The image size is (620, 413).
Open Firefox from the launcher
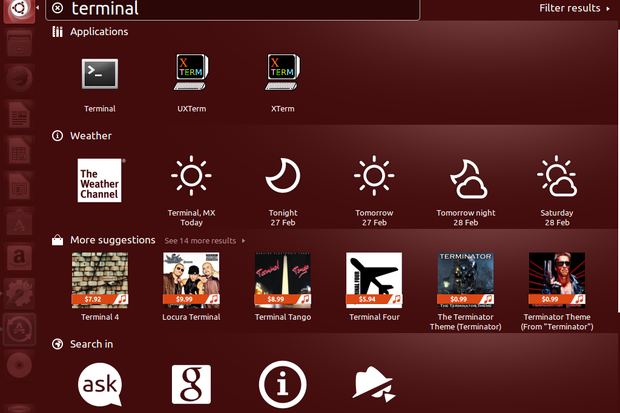tap(19, 78)
